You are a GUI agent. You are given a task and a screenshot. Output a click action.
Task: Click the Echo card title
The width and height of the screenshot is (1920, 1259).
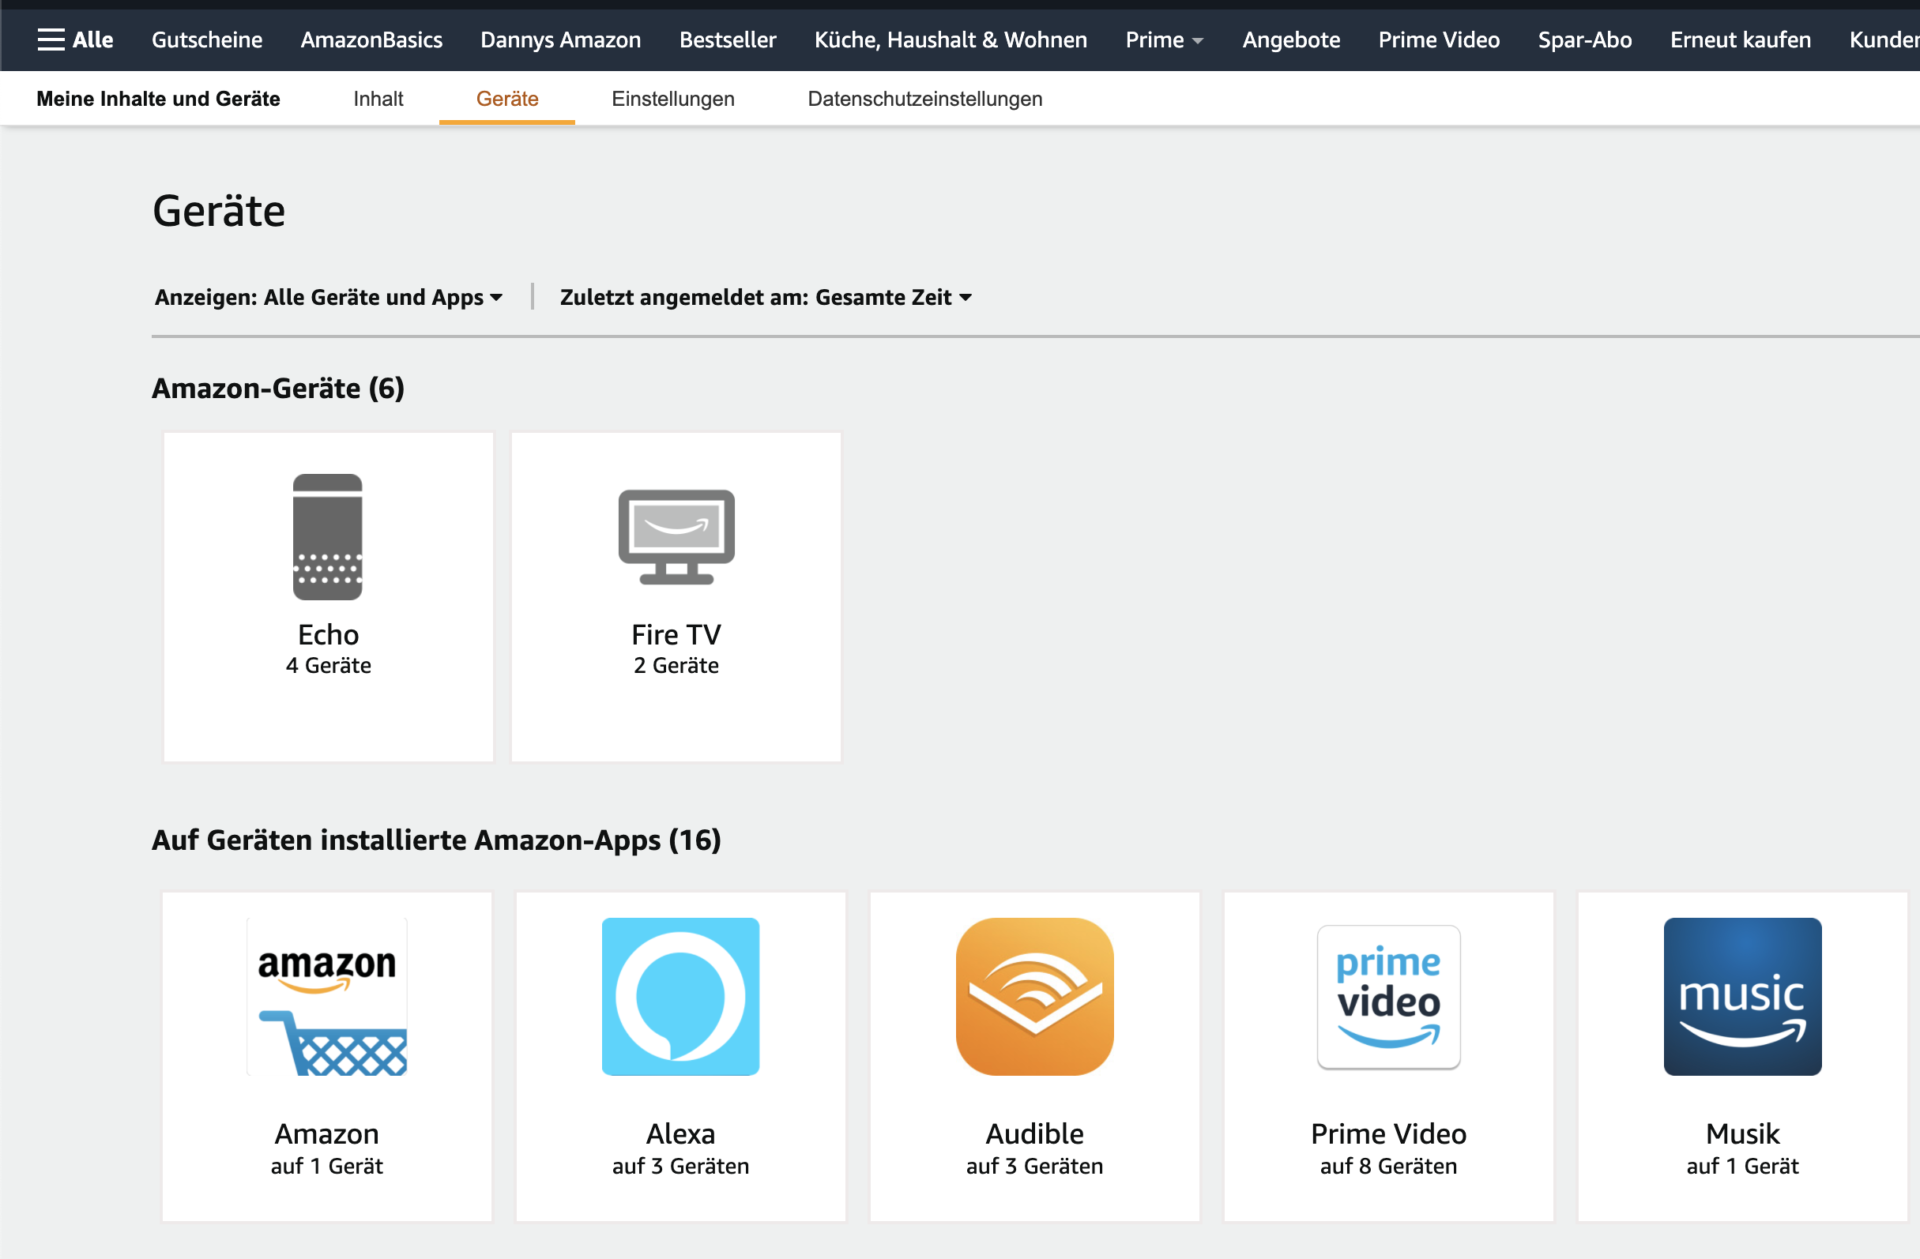(x=328, y=634)
